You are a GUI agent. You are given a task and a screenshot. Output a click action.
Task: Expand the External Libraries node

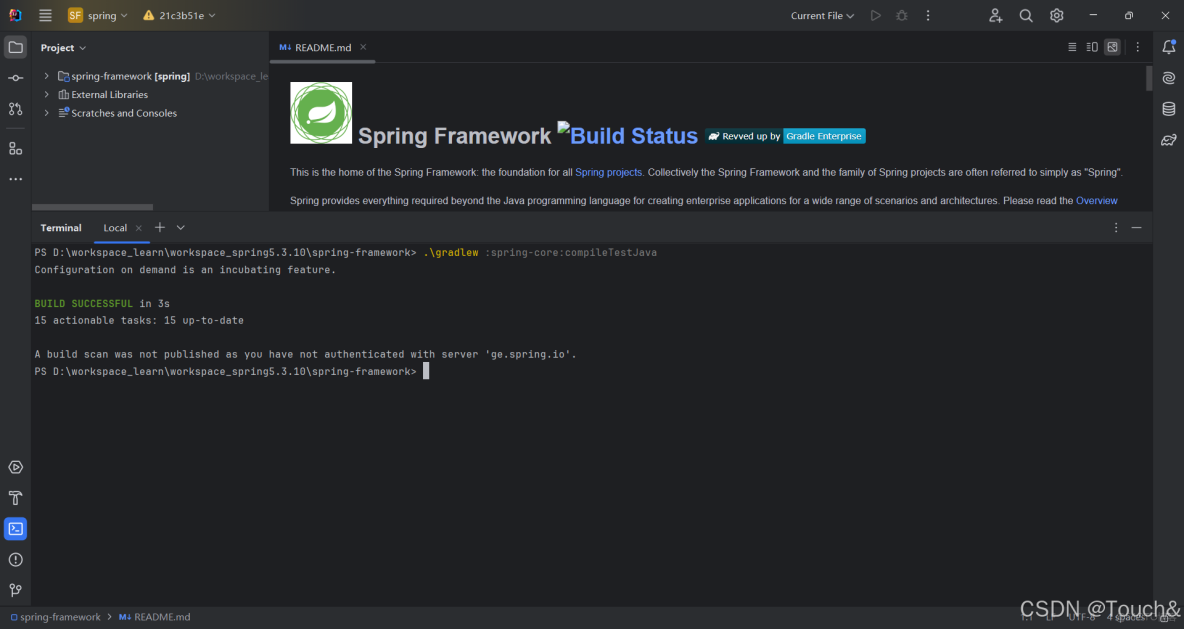tap(46, 94)
